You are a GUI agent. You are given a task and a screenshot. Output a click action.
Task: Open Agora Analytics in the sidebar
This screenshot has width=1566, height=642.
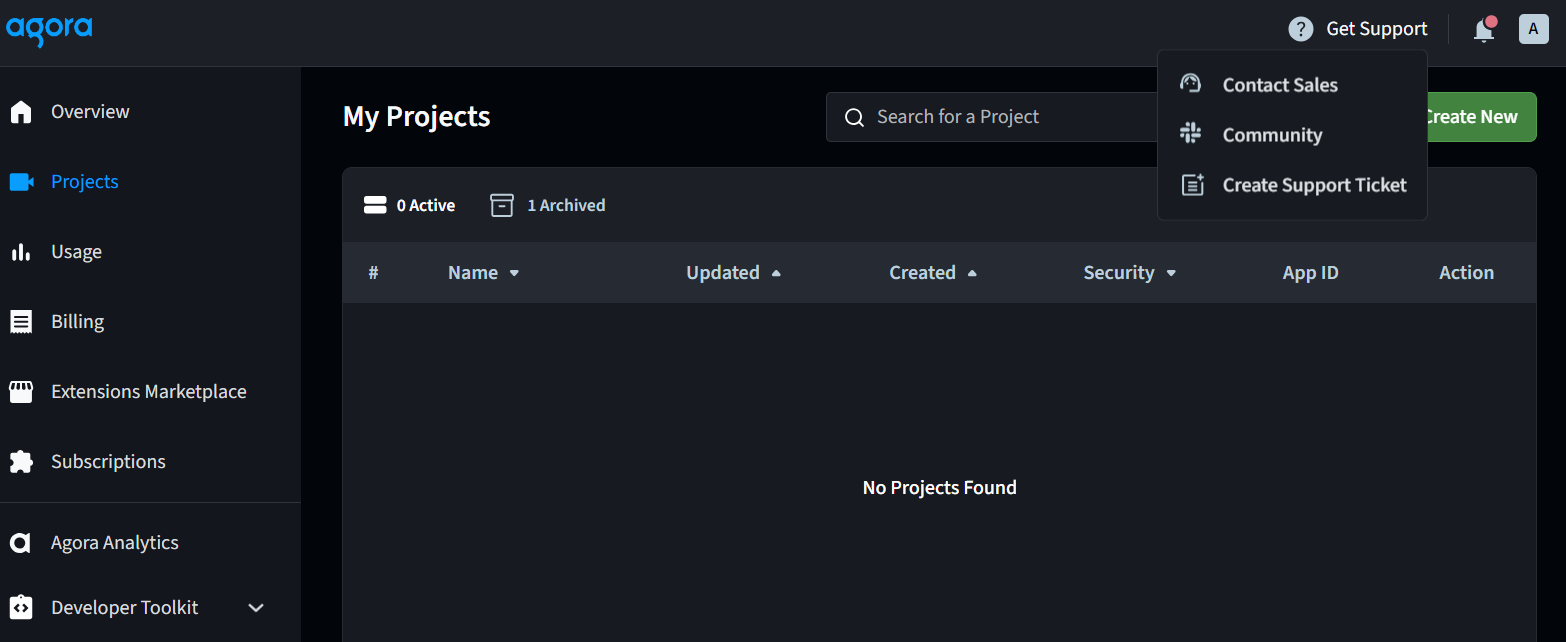[x=150, y=543]
